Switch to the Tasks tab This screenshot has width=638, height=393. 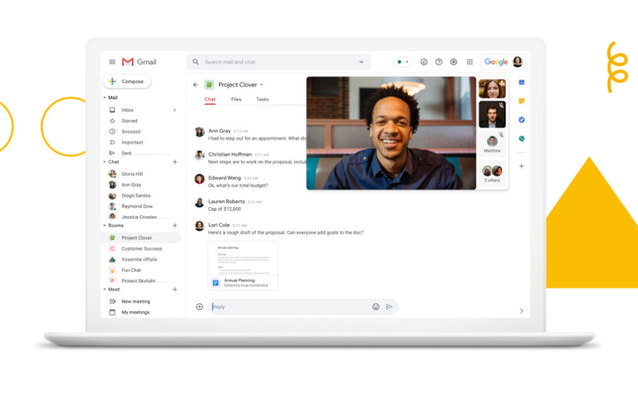pos(262,99)
